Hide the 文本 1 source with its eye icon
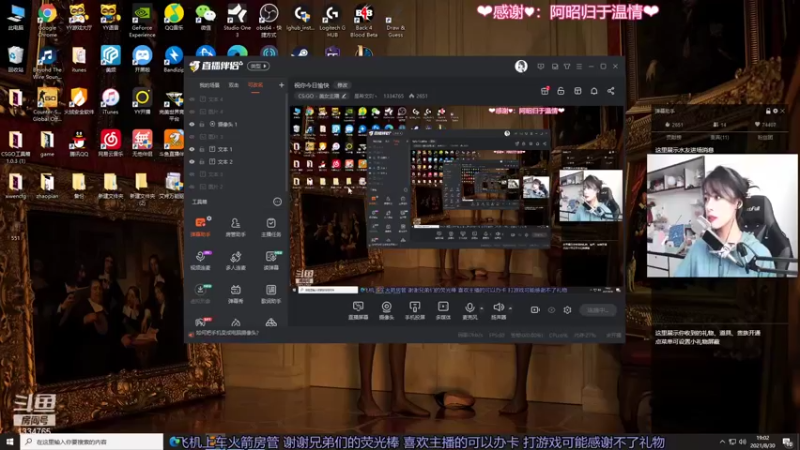 [x=192, y=149]
